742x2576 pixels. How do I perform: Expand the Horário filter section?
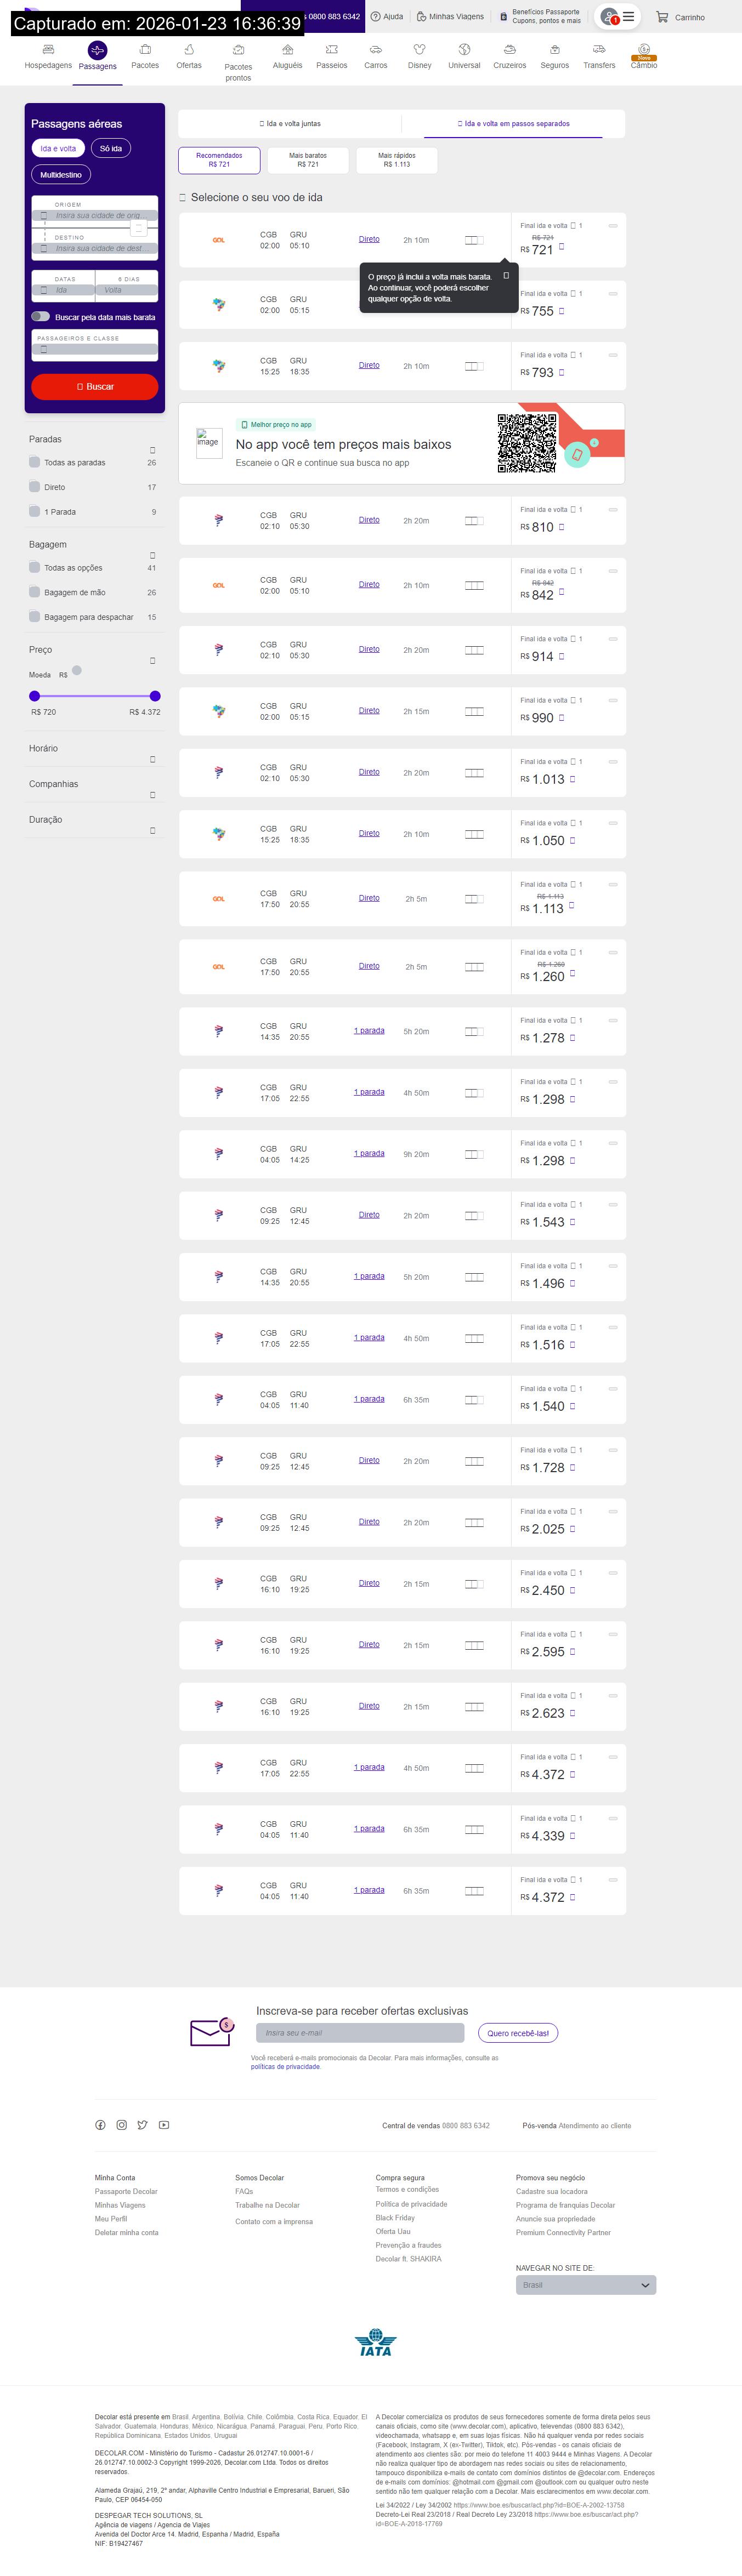[x=152, y=759]
